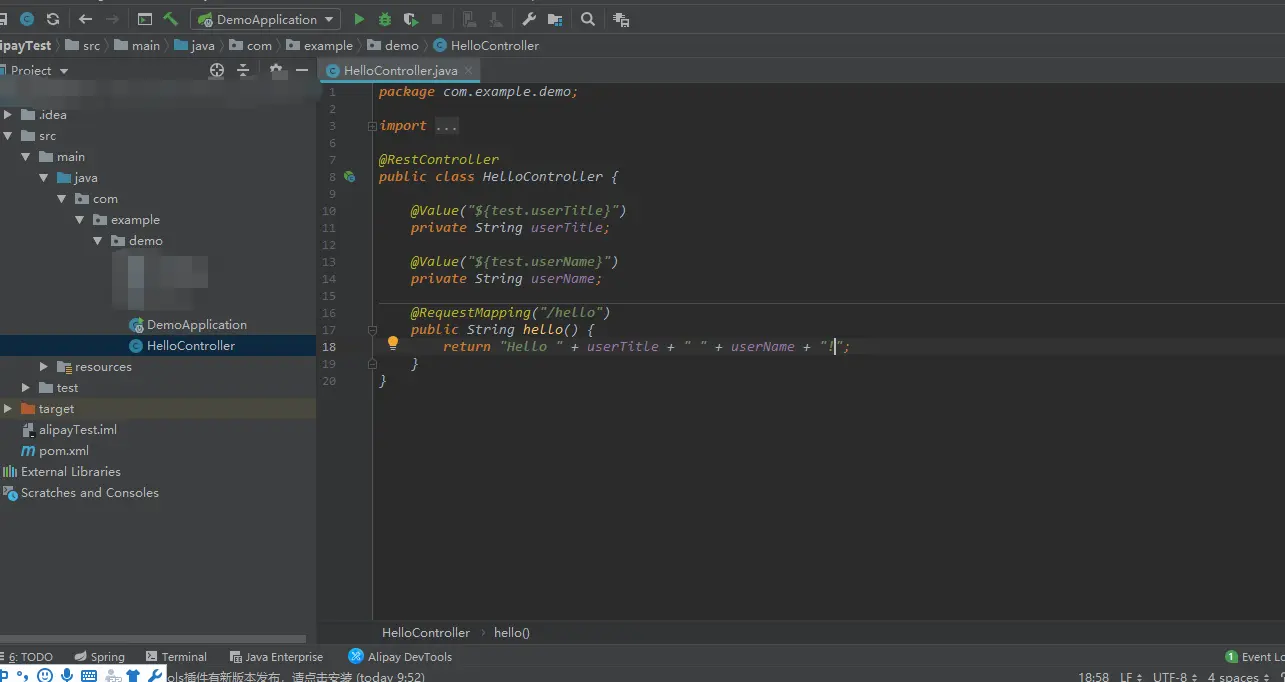Toggle the fold marker for hello() method
This screenshot has height=682, width=1285.
coord(372,329)
